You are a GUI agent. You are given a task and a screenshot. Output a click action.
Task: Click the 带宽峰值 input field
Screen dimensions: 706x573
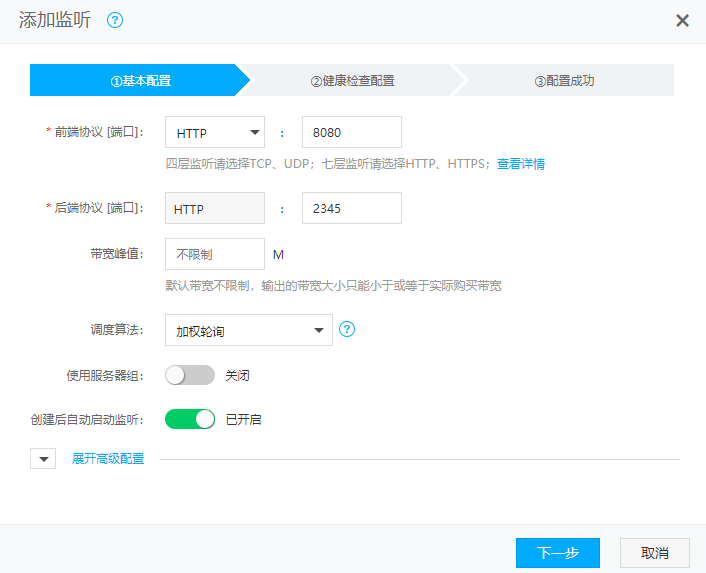point(215,254)
